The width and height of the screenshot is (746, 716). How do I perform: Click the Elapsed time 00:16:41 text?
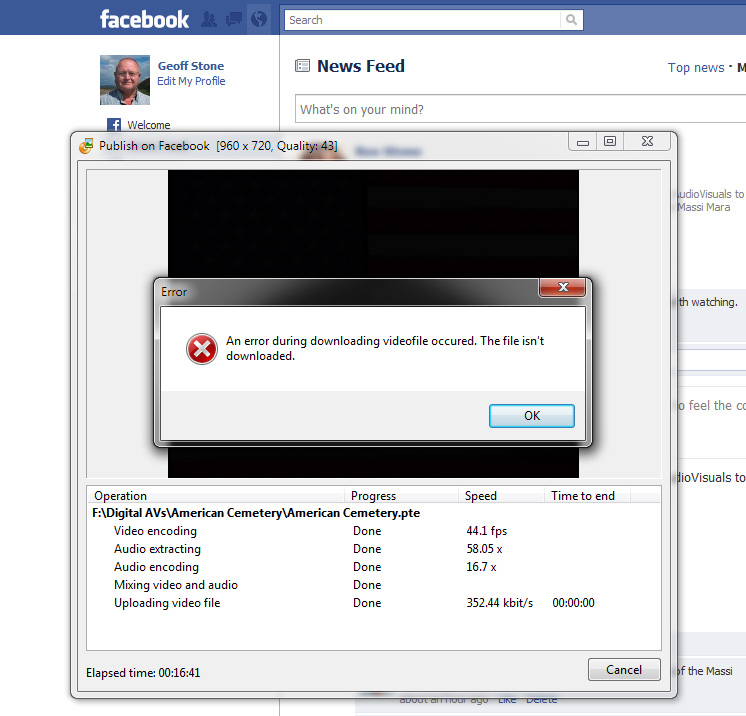pos(143,673)
